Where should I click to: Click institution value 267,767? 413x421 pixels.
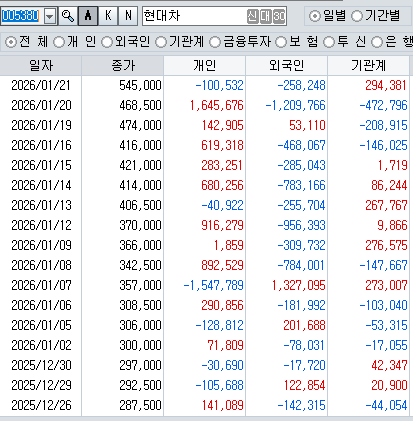[x=386, y=206]
